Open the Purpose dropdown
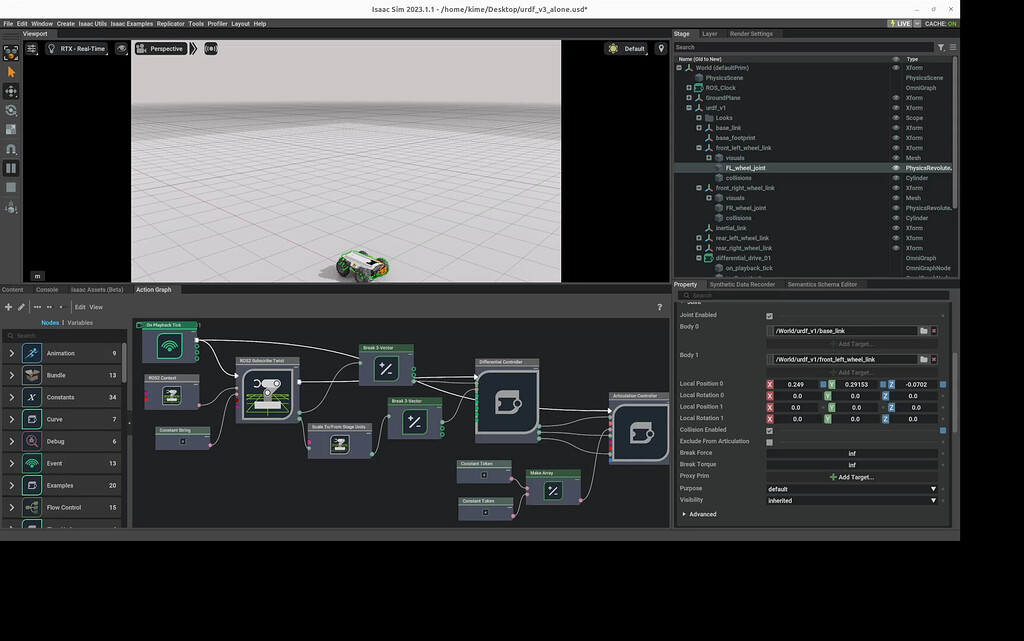Viewport: 1024px width, 641px height. point(852,489)
